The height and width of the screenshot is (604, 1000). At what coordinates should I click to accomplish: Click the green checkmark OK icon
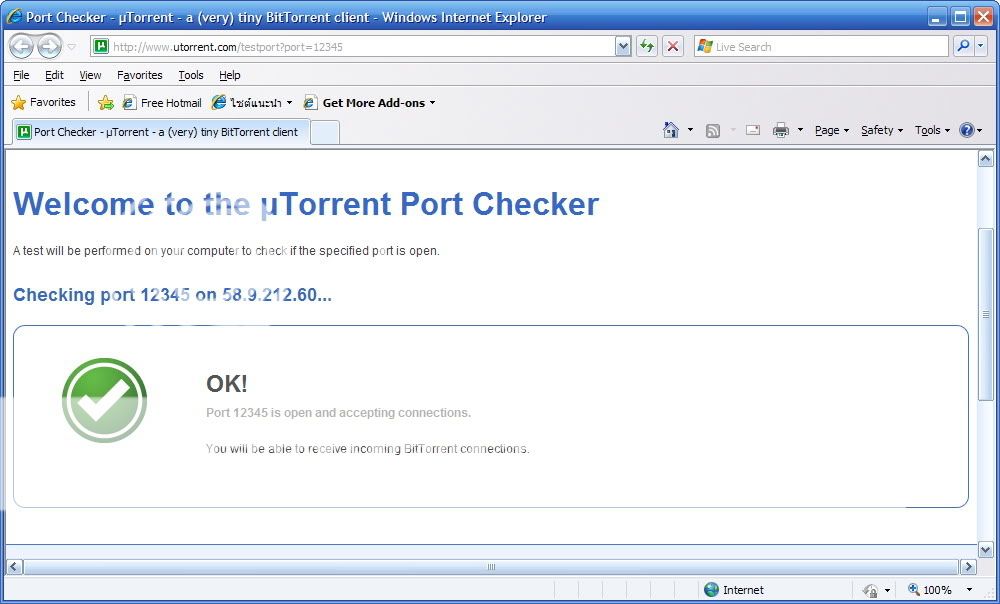point(105,400)
